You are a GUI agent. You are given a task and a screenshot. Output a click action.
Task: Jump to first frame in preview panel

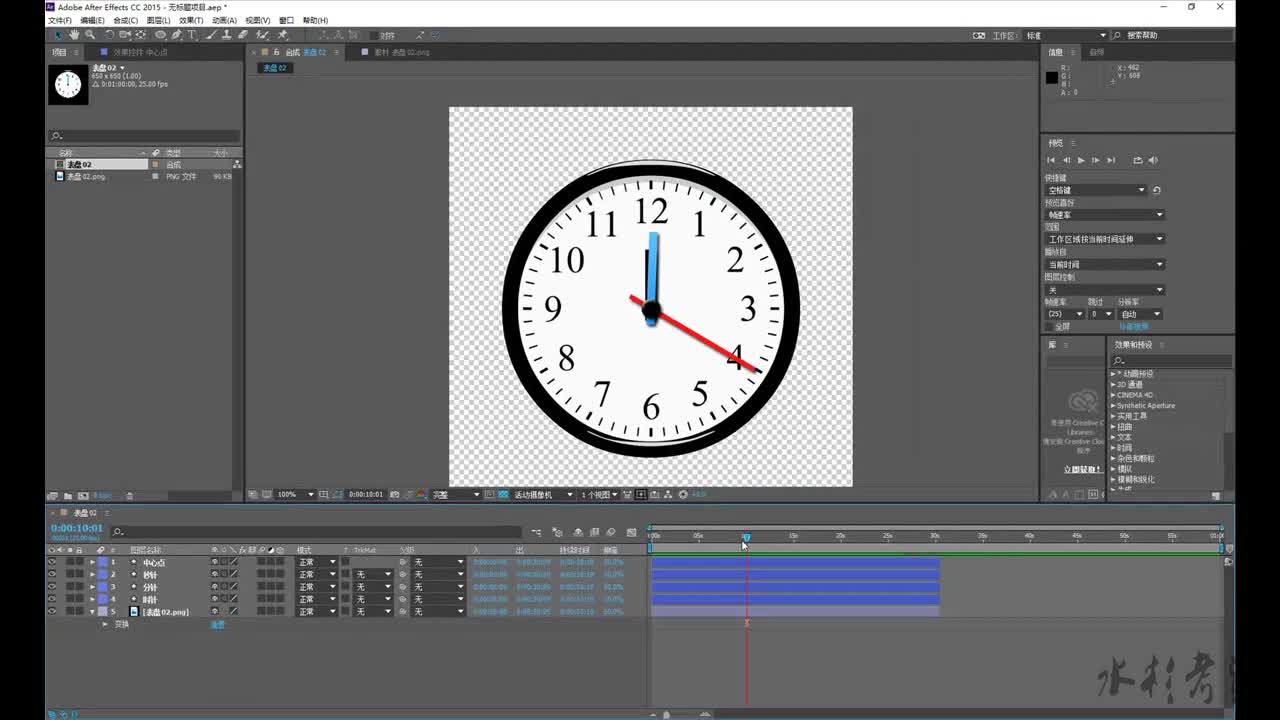1051,160
